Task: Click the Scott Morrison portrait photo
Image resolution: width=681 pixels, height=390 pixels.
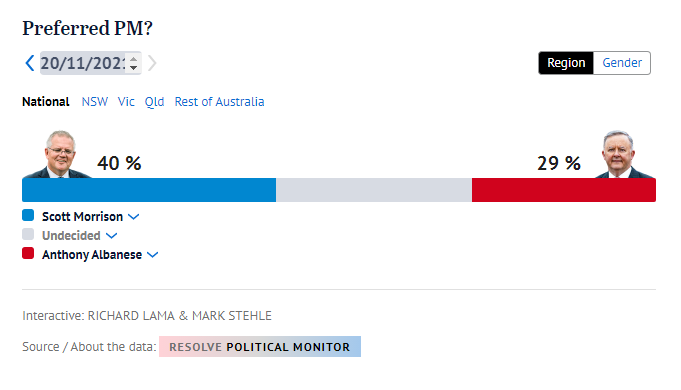Action: [x=57, y=154]
